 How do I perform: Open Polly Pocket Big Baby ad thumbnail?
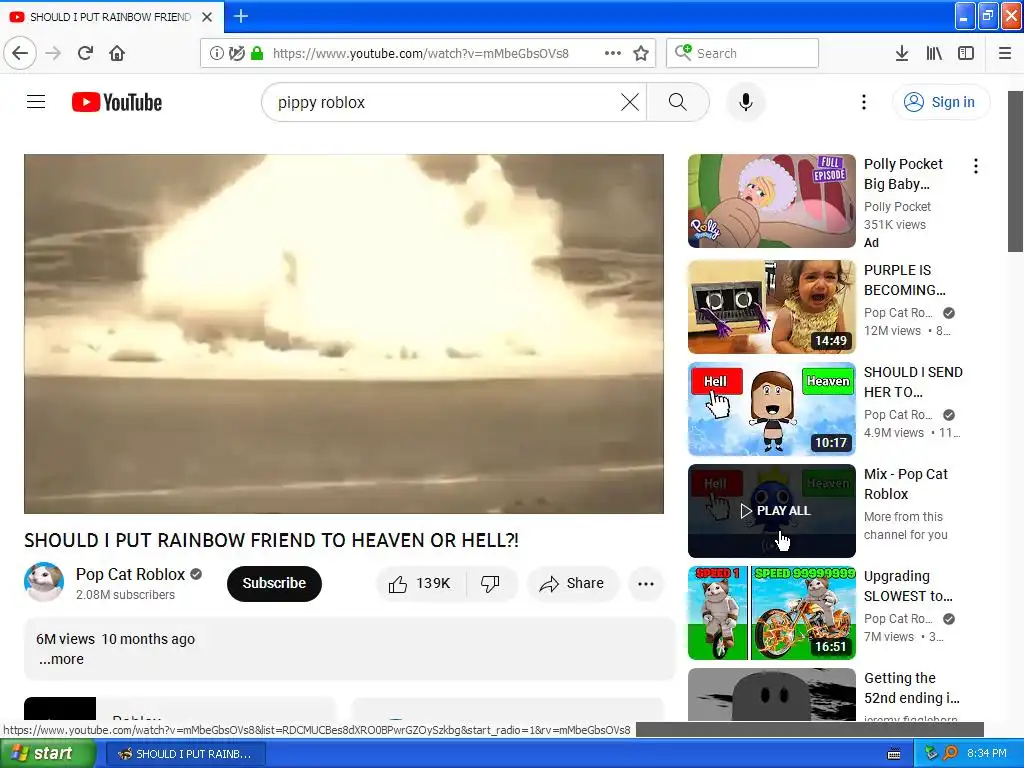point(771,200)
